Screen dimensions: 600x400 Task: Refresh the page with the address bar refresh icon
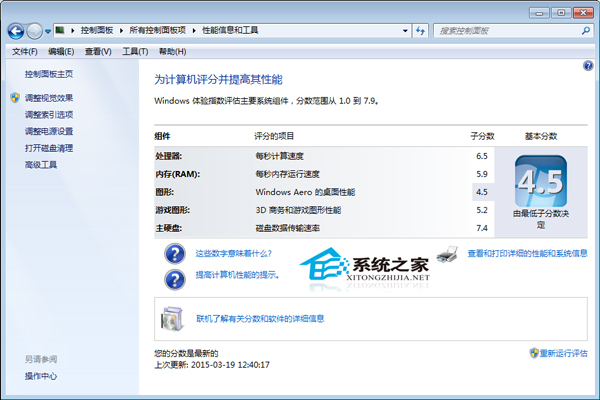[420, 31]
